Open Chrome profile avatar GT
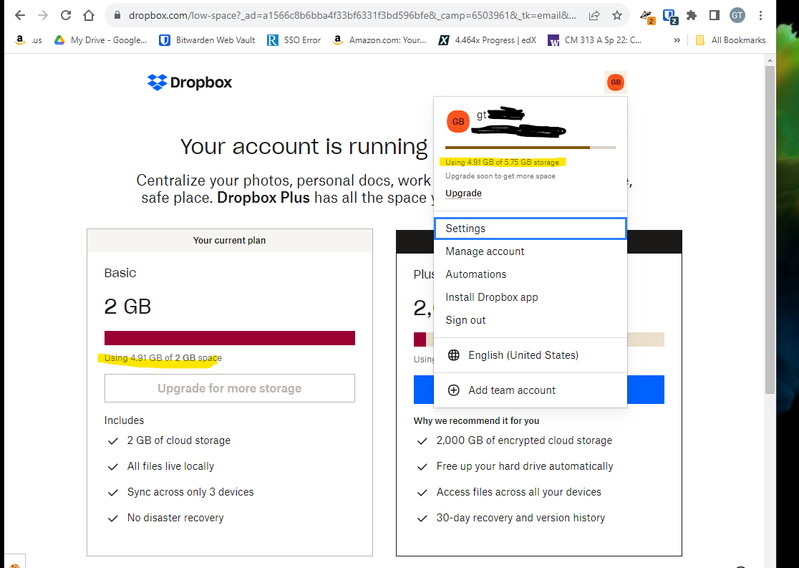The width and height of the screenshot is (799, 568). [x=737, y=15]
